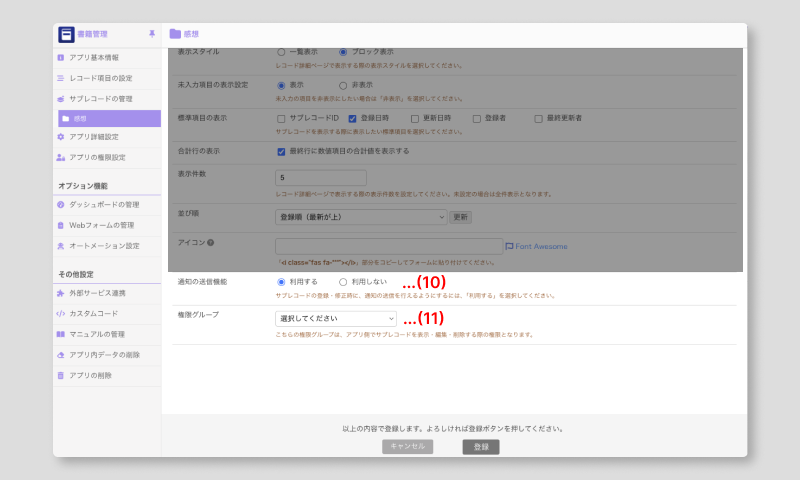800x480 pixels.
Task: Open アプリ内データの削除 menu item
Action: point(107,355)
